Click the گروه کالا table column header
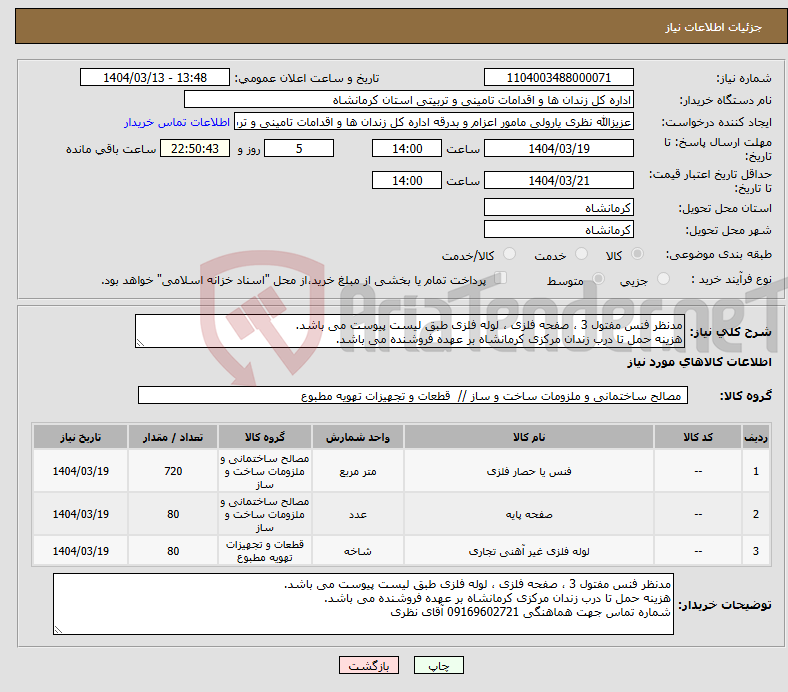The image size is (788, 692). coord(265,437)
